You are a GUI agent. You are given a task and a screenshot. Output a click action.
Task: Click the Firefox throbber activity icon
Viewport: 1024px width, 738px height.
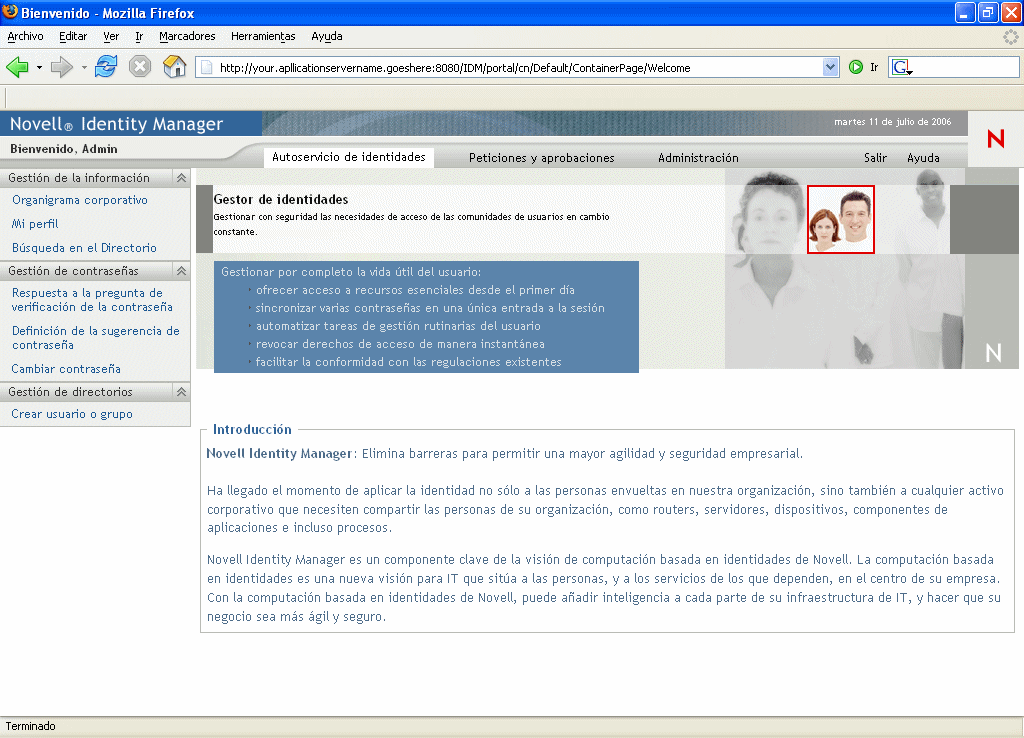[1010, 37]
